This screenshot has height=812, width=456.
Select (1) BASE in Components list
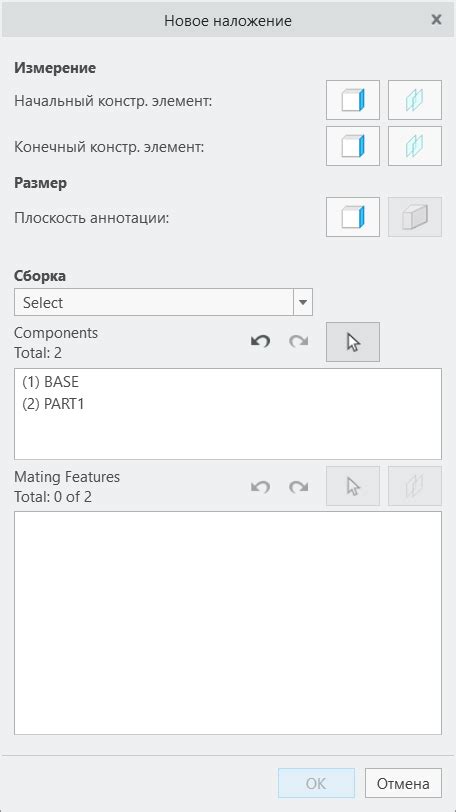(51, 382)
